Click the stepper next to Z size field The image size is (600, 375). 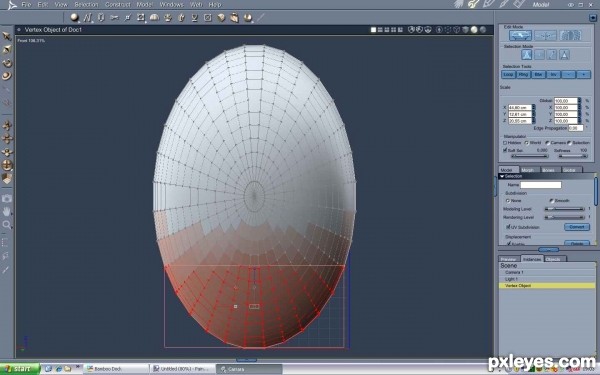coord(533,121)
